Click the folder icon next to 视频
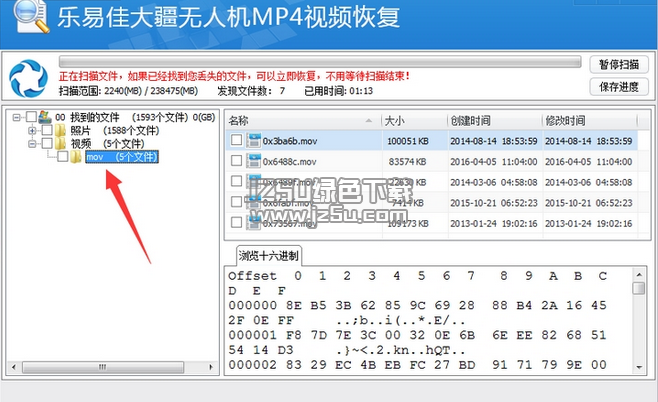Viewport: 658px width, 402px height. click(60, 144)
